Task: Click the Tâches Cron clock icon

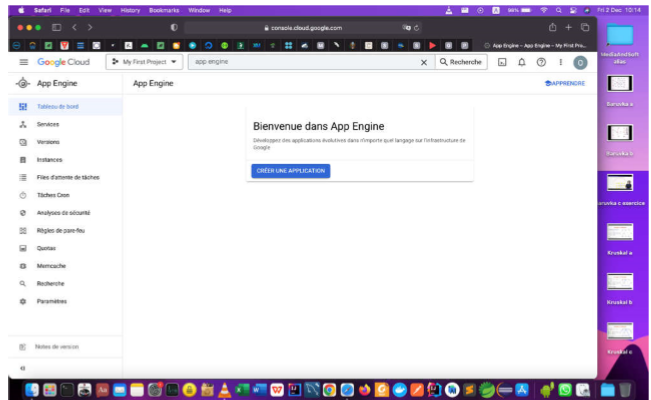Action: (23, 195)
